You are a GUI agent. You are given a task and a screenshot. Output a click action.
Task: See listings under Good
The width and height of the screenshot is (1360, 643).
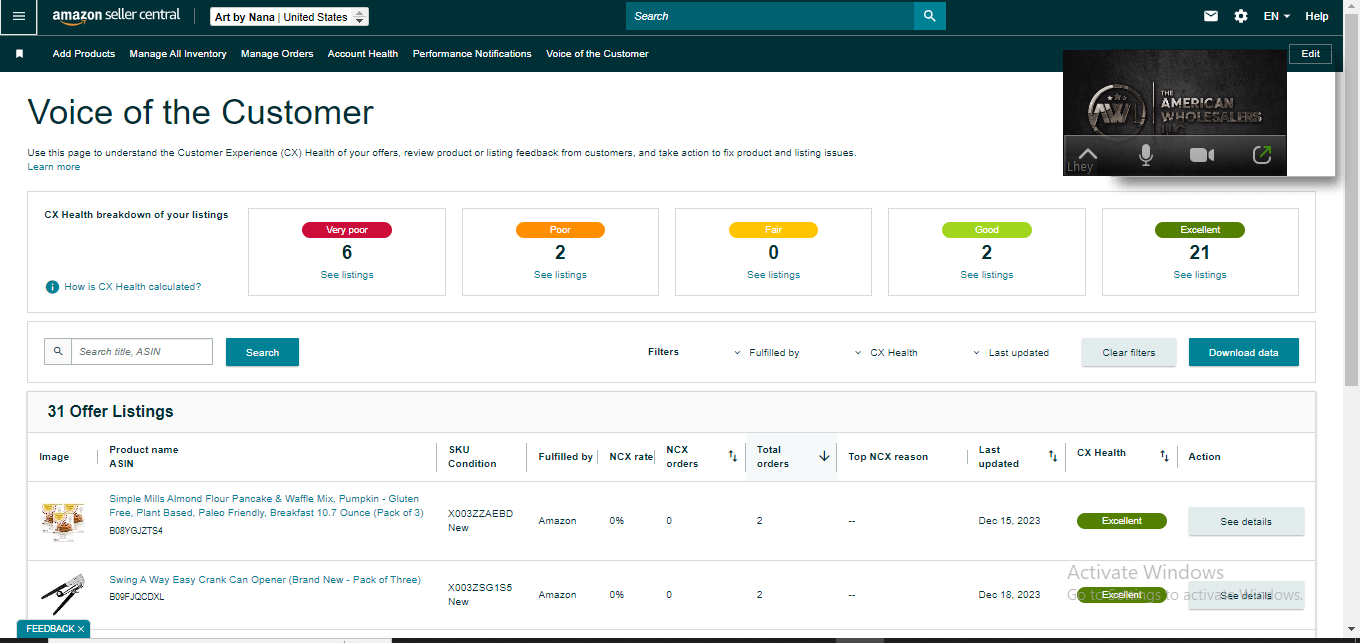tap(987, 275)
